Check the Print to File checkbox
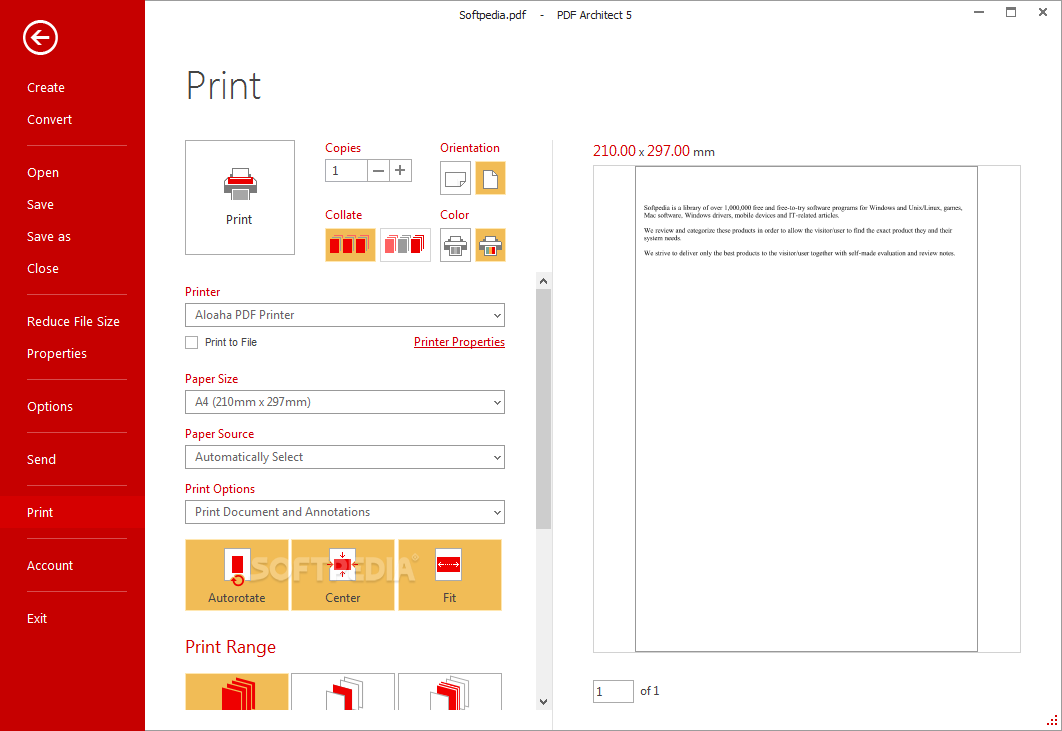This screenshot has width=1062, height=731. pos(192,342)
